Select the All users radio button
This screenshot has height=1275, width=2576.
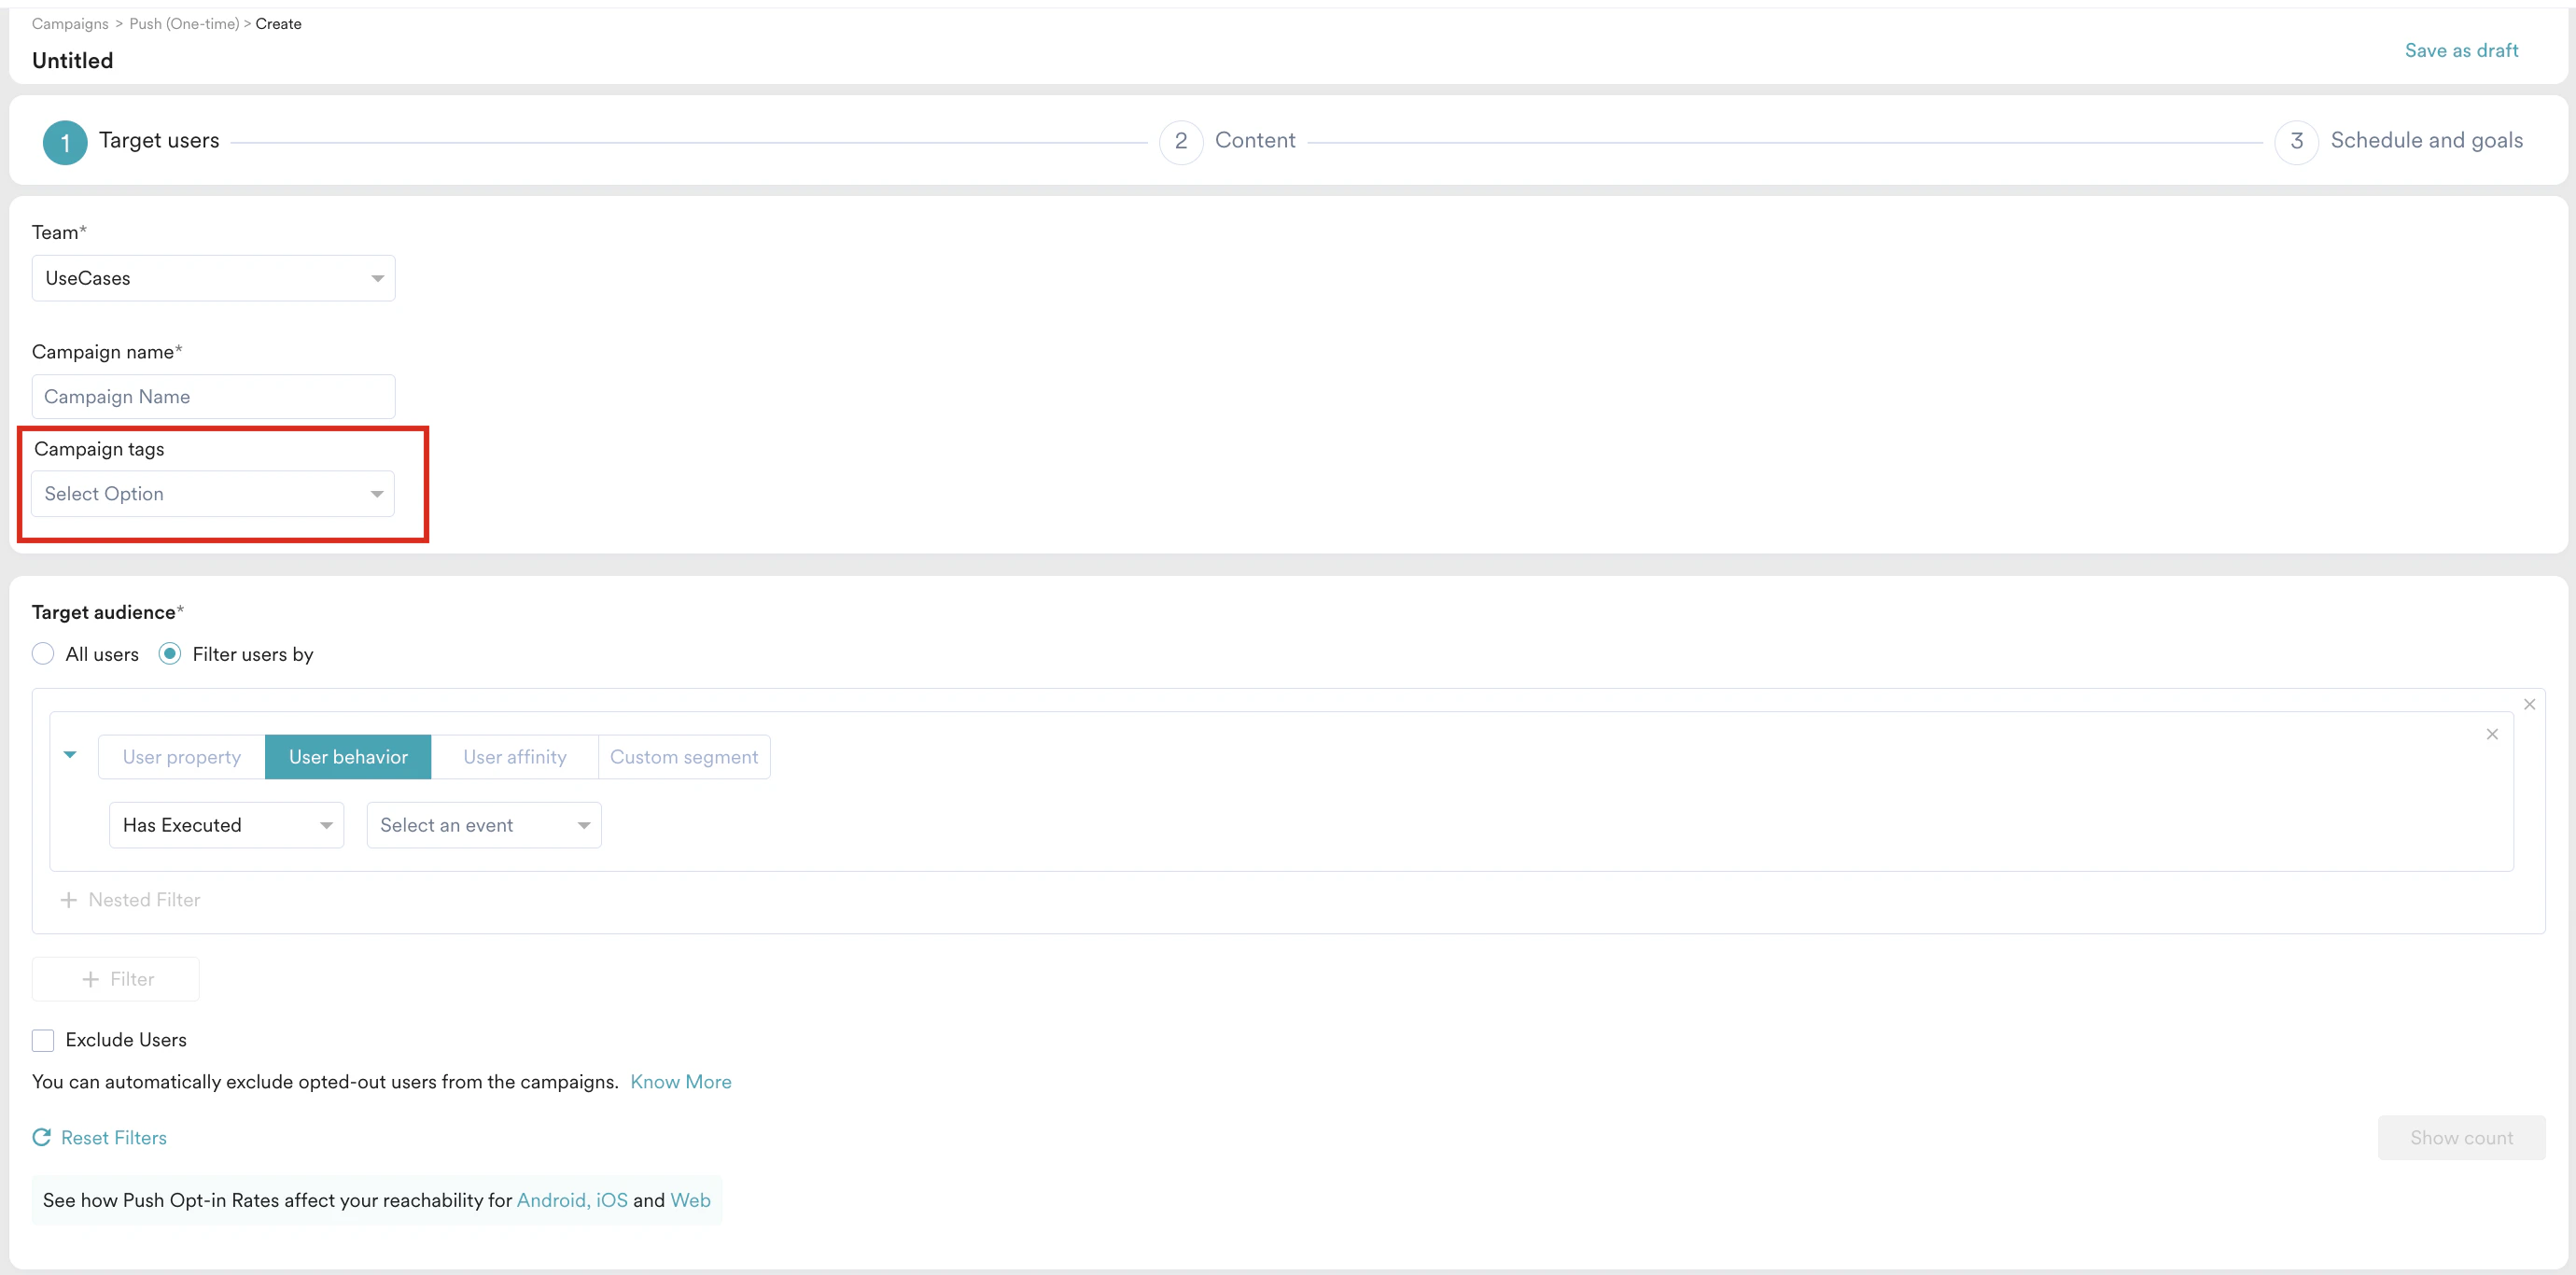(x=43, y=653)
